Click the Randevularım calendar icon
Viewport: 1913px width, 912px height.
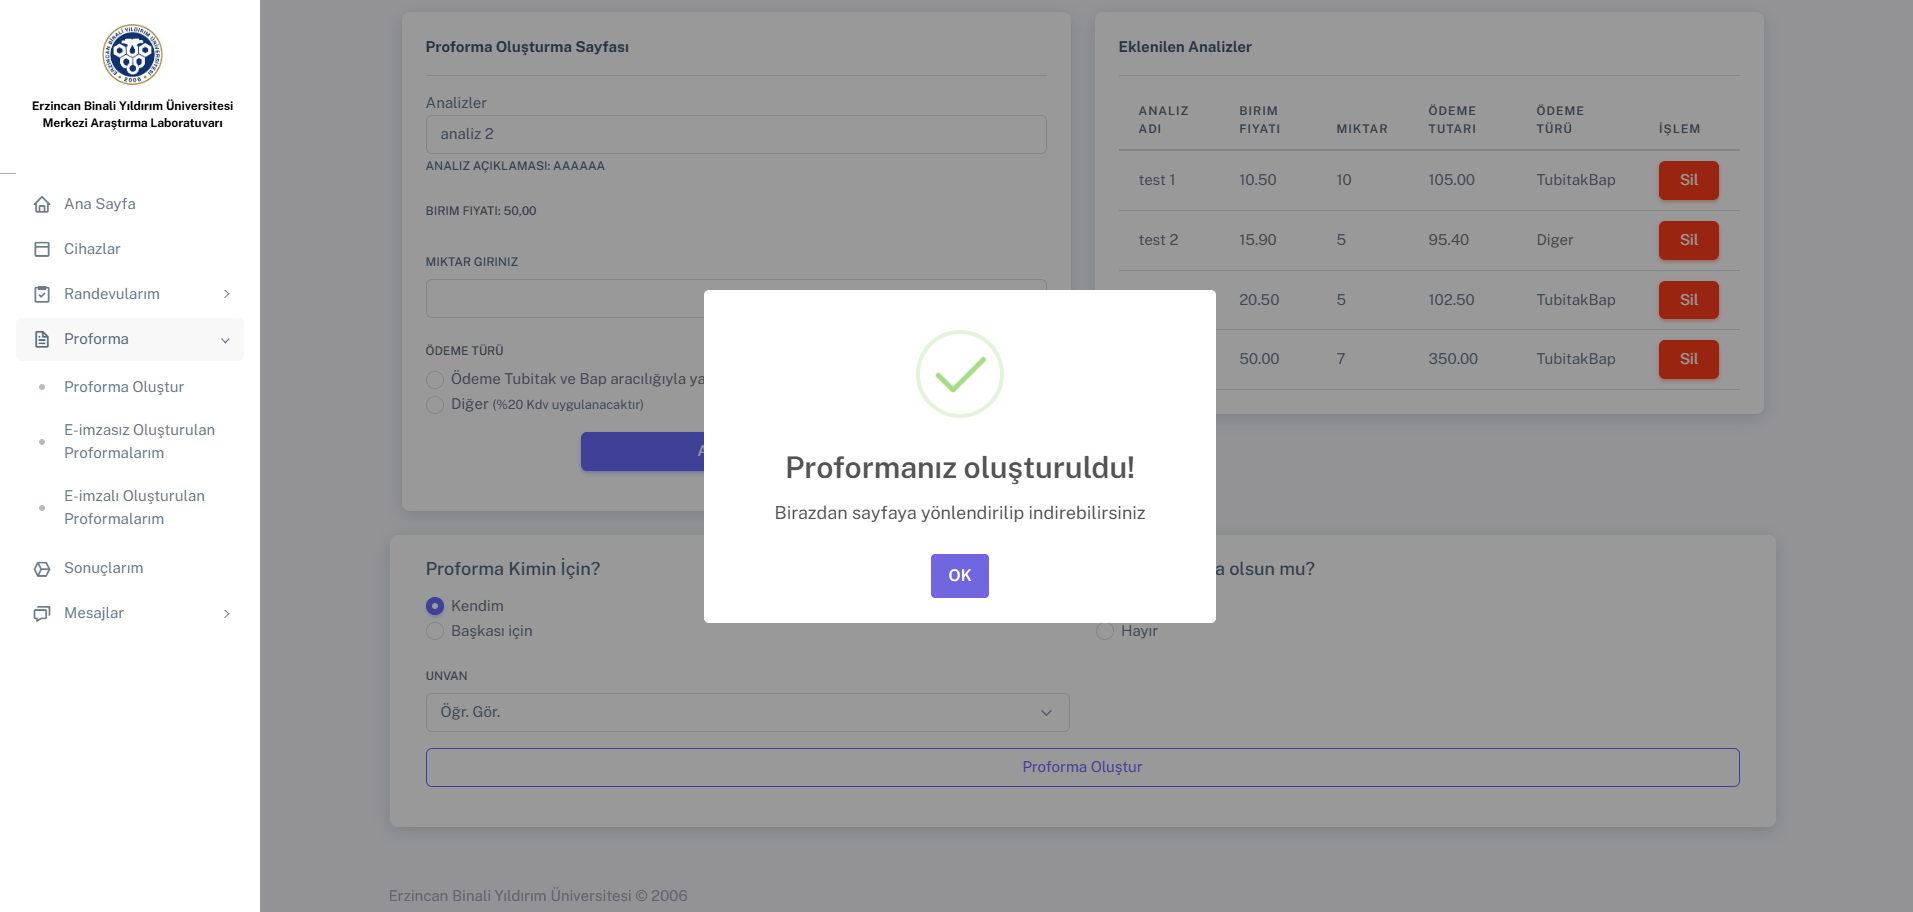[42, 294]
